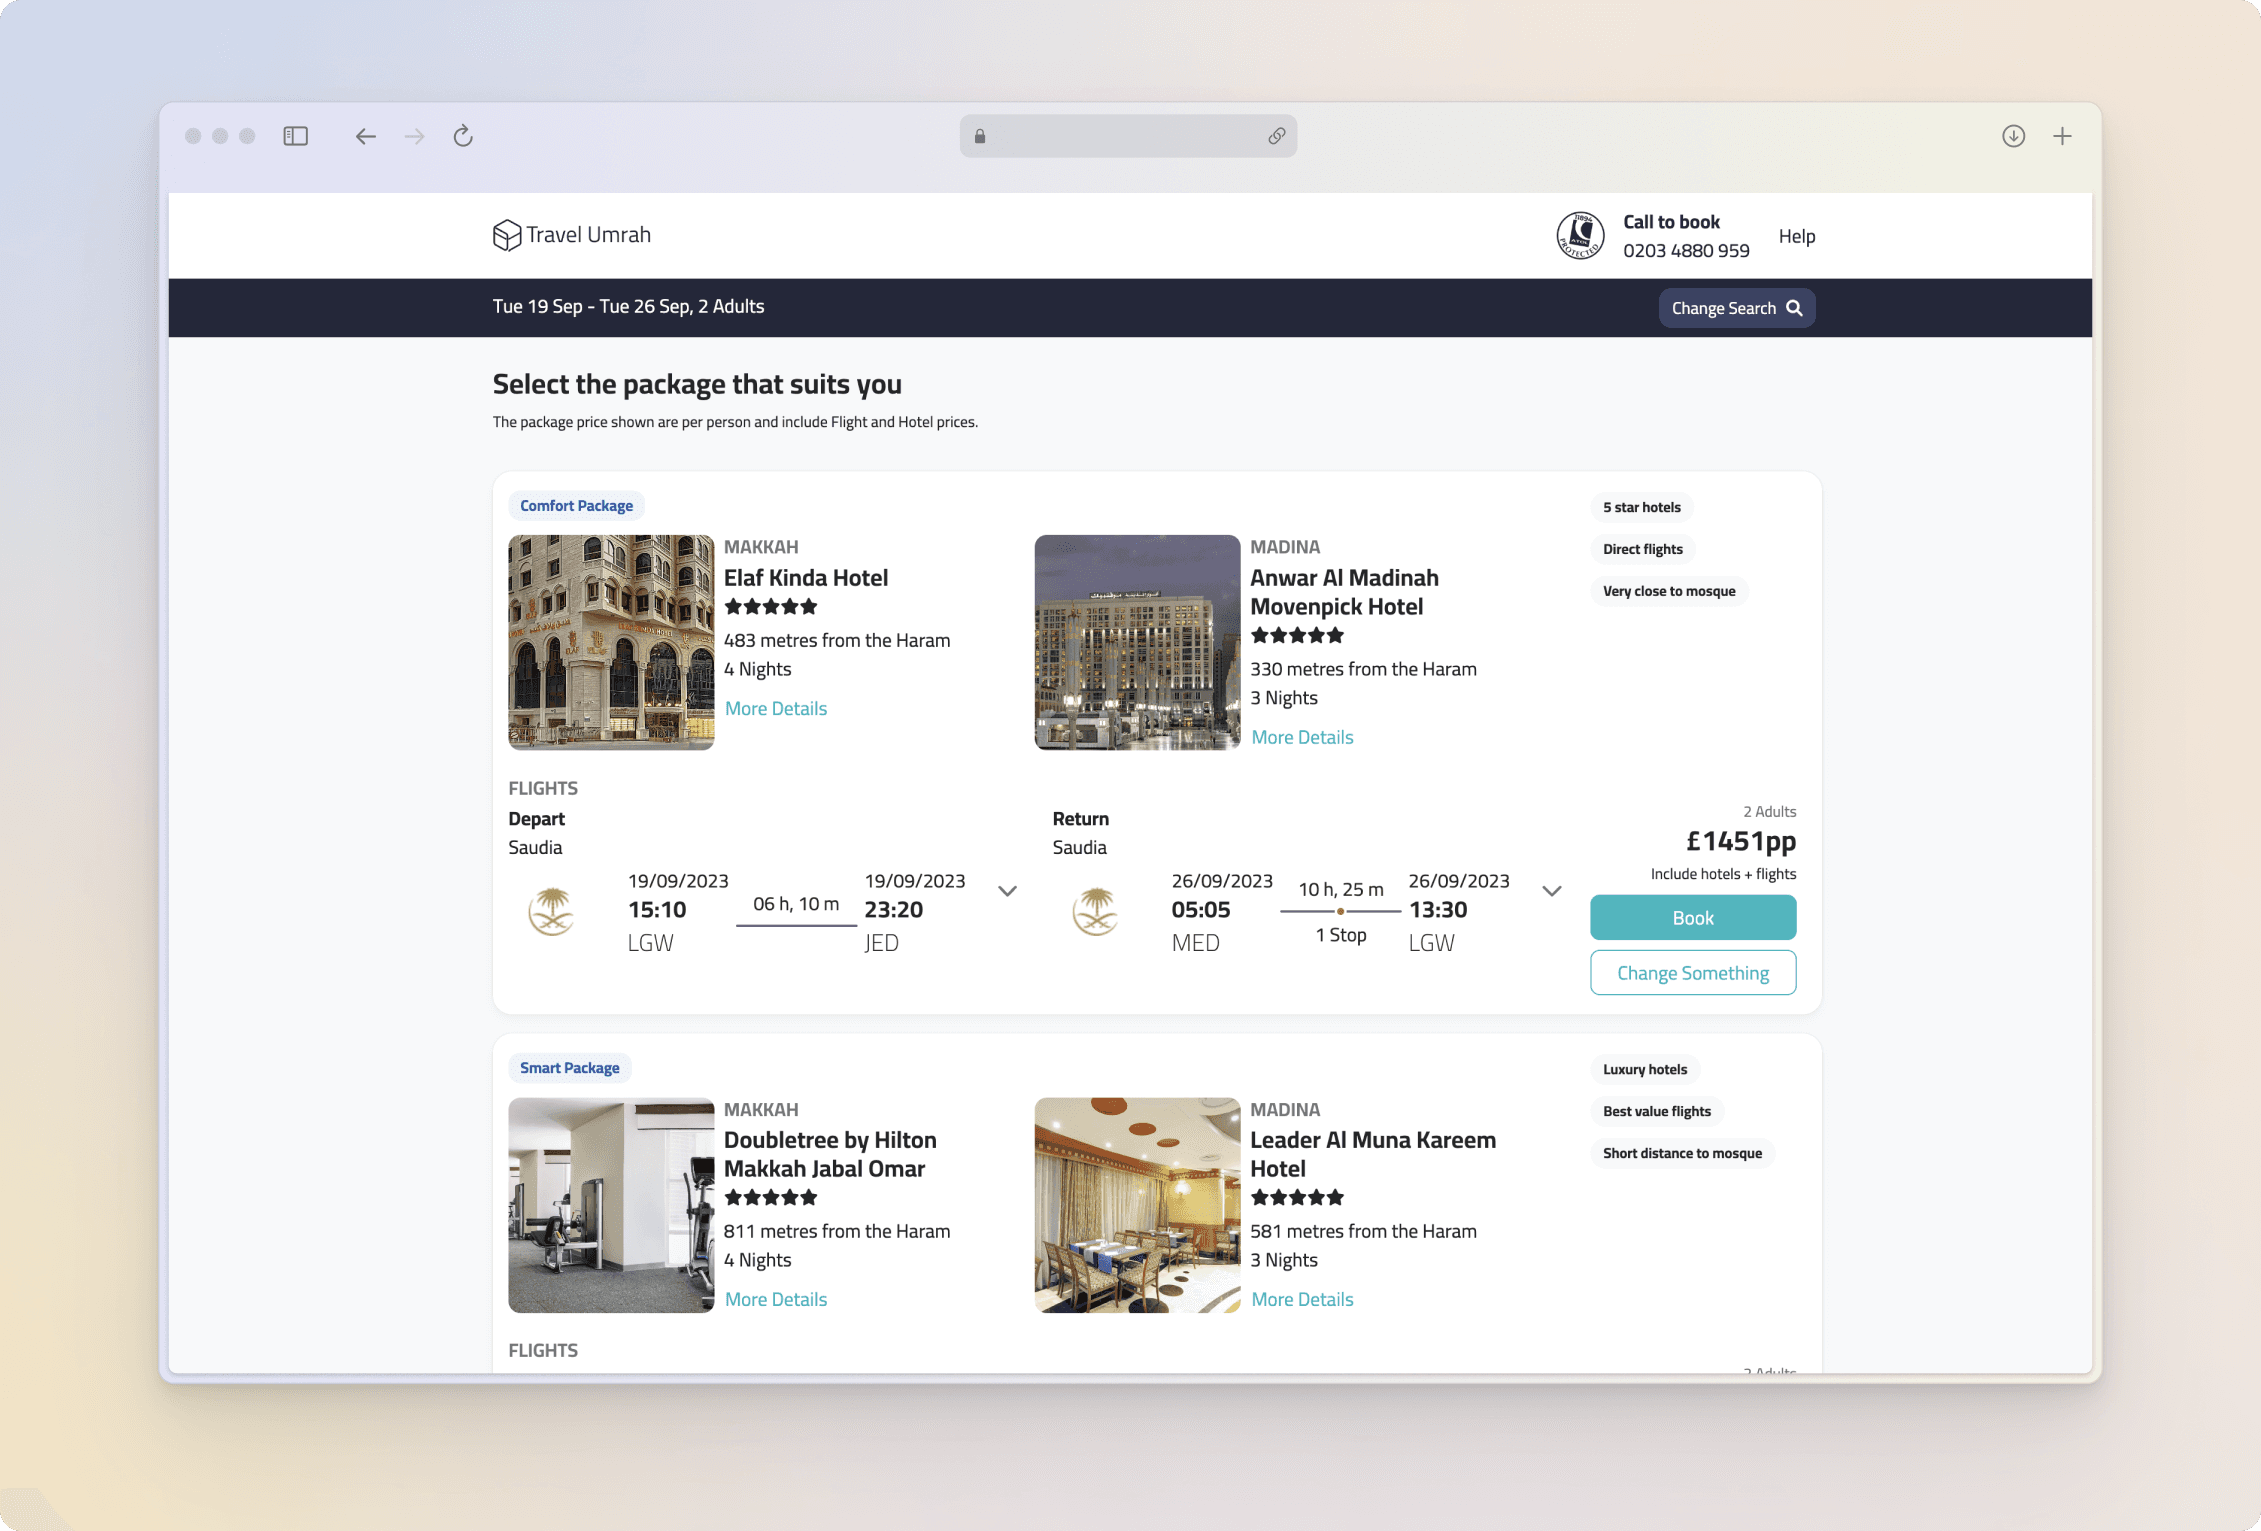Click the Leader Al Muna Kareem star rating
The image size is (2261, 1531).
coord(1297,1197)
